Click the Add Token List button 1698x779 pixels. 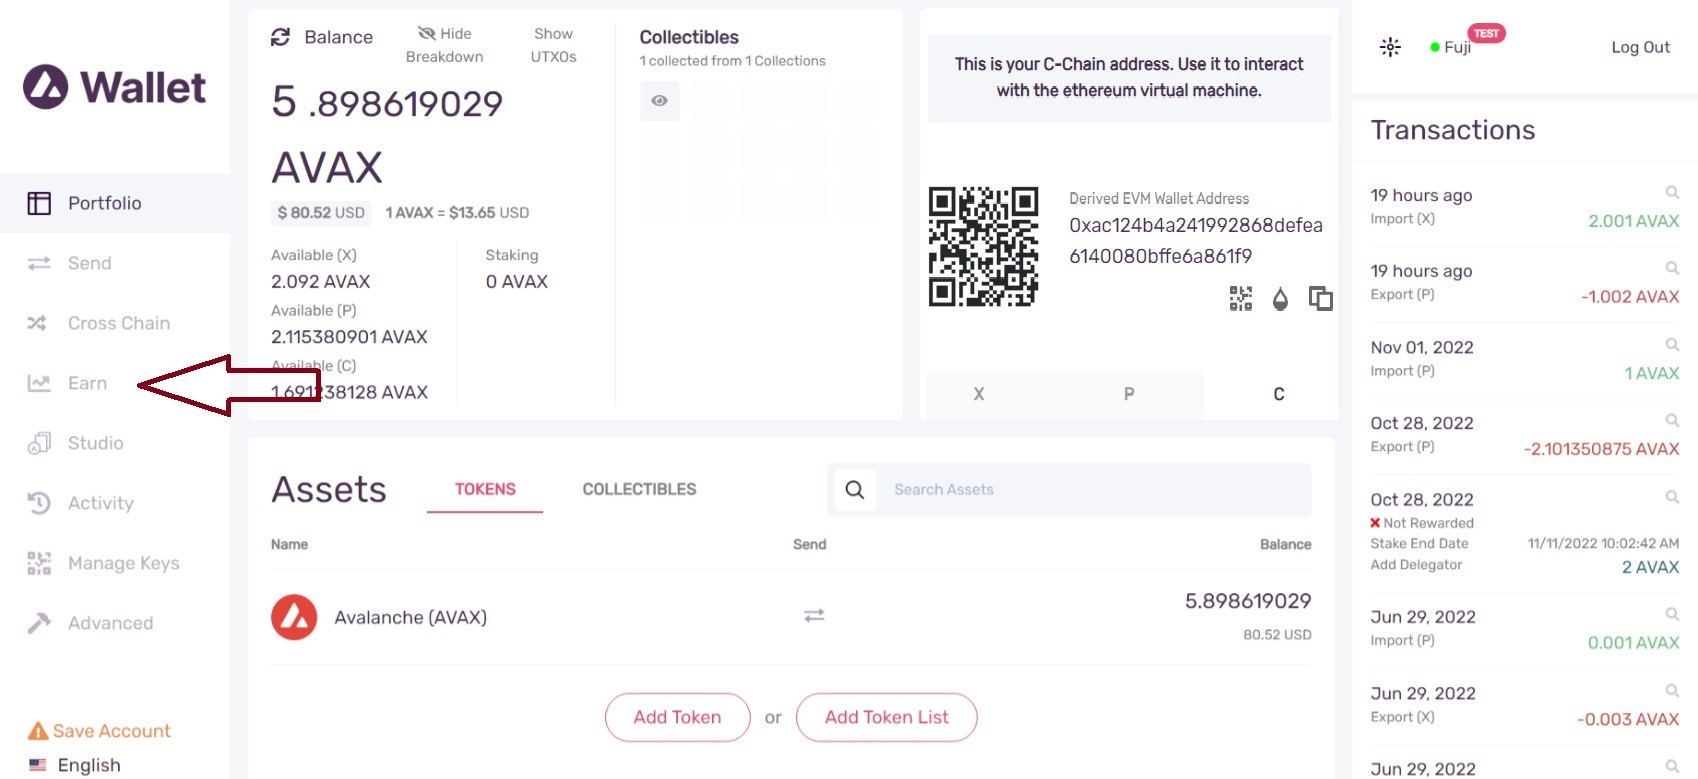click(x=886, y=717)
